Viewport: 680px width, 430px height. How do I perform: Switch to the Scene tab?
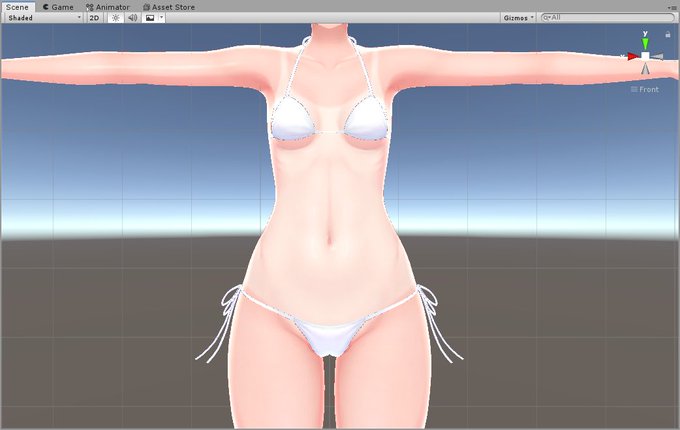pyautogui.click(x=17, y=7)
